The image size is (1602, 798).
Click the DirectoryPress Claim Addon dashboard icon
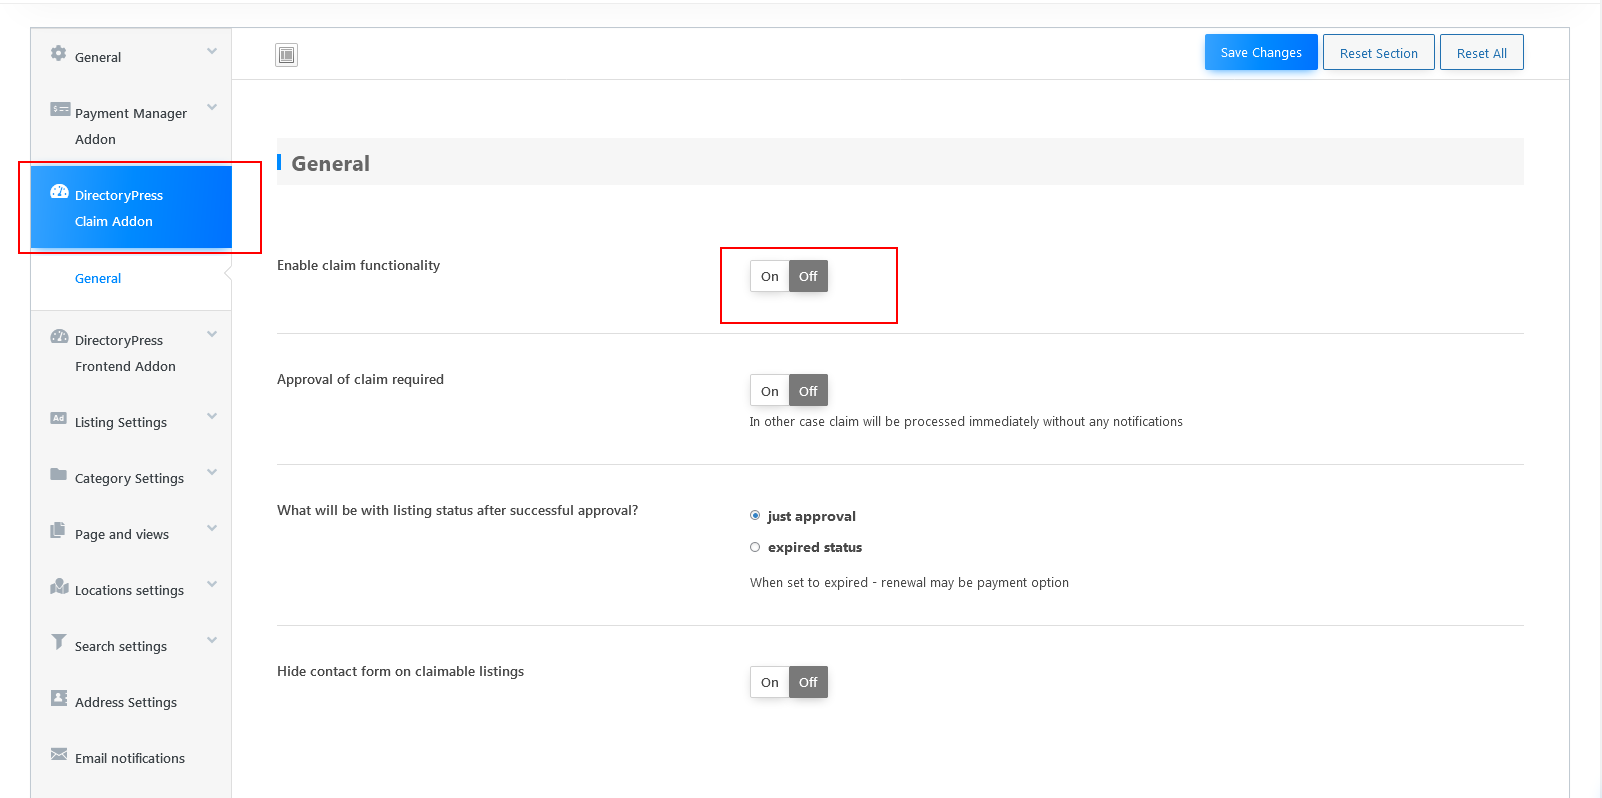click(60, 191)
